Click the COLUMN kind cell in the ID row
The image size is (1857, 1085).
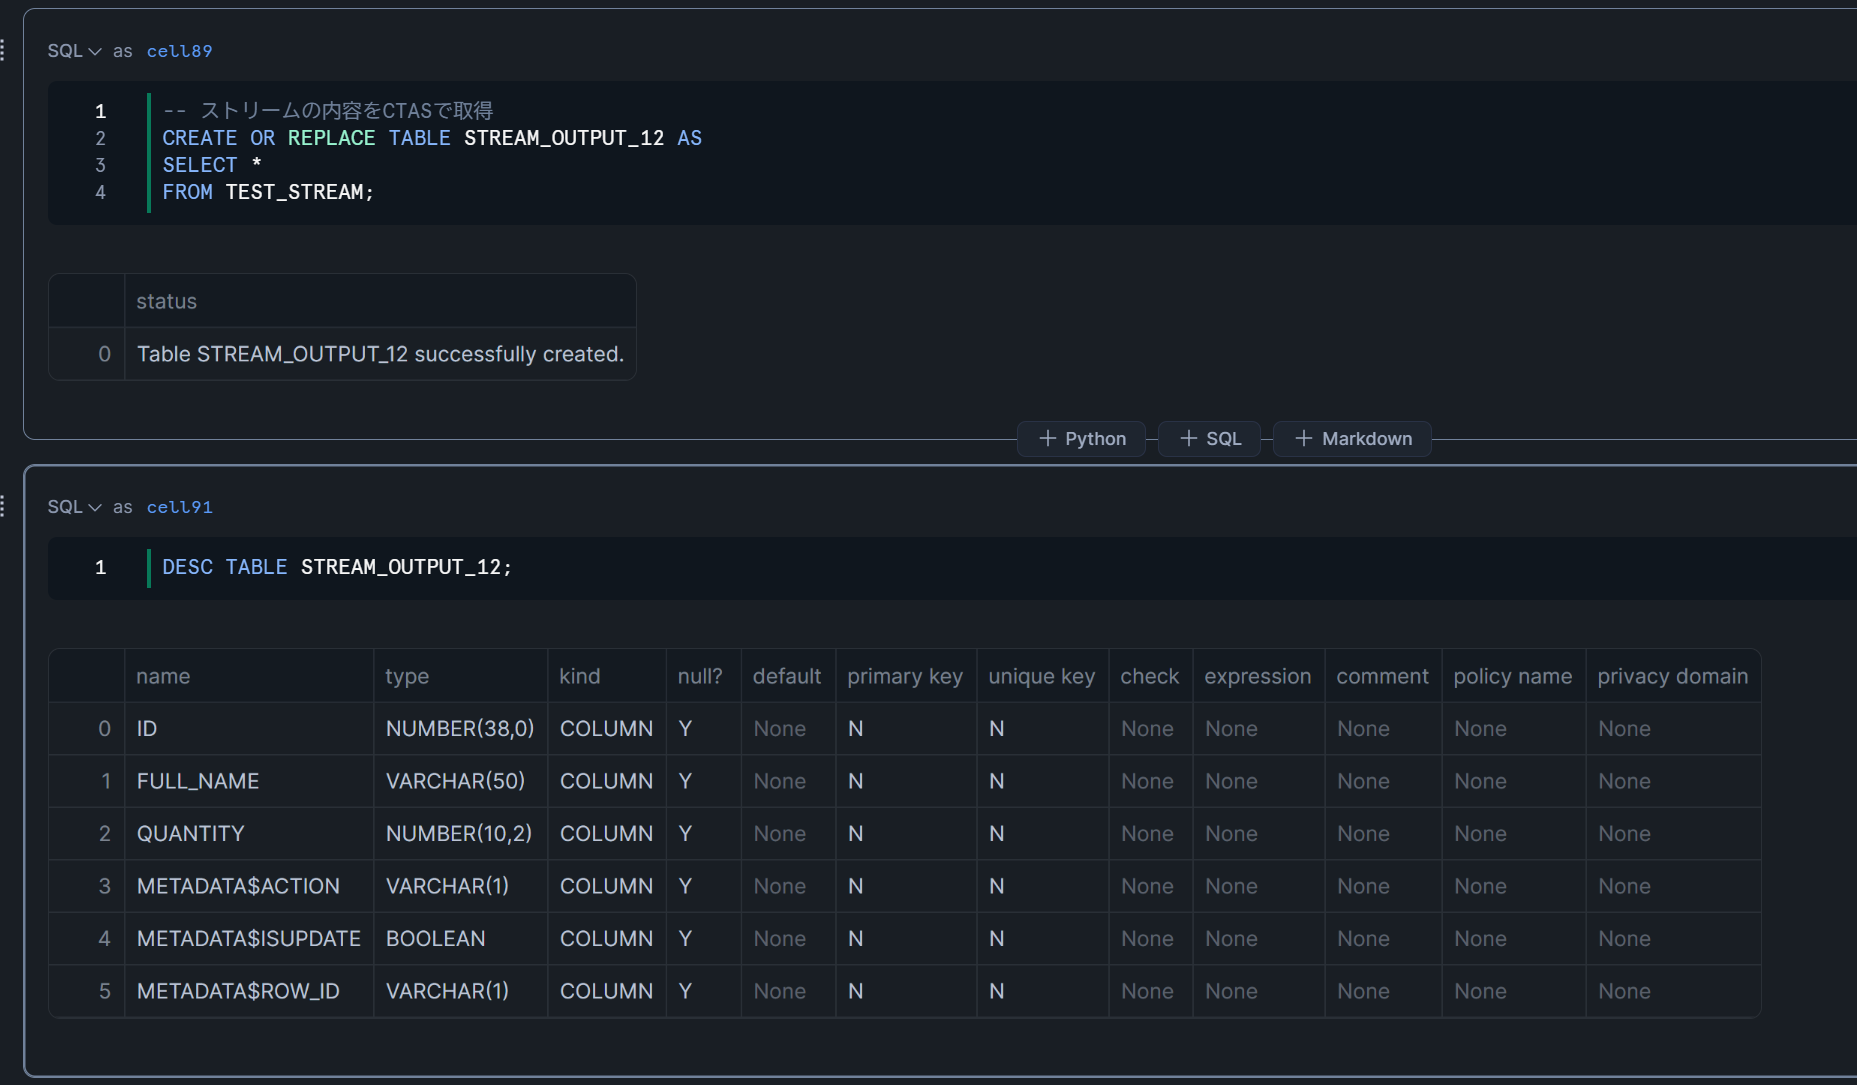click(607, 729)
